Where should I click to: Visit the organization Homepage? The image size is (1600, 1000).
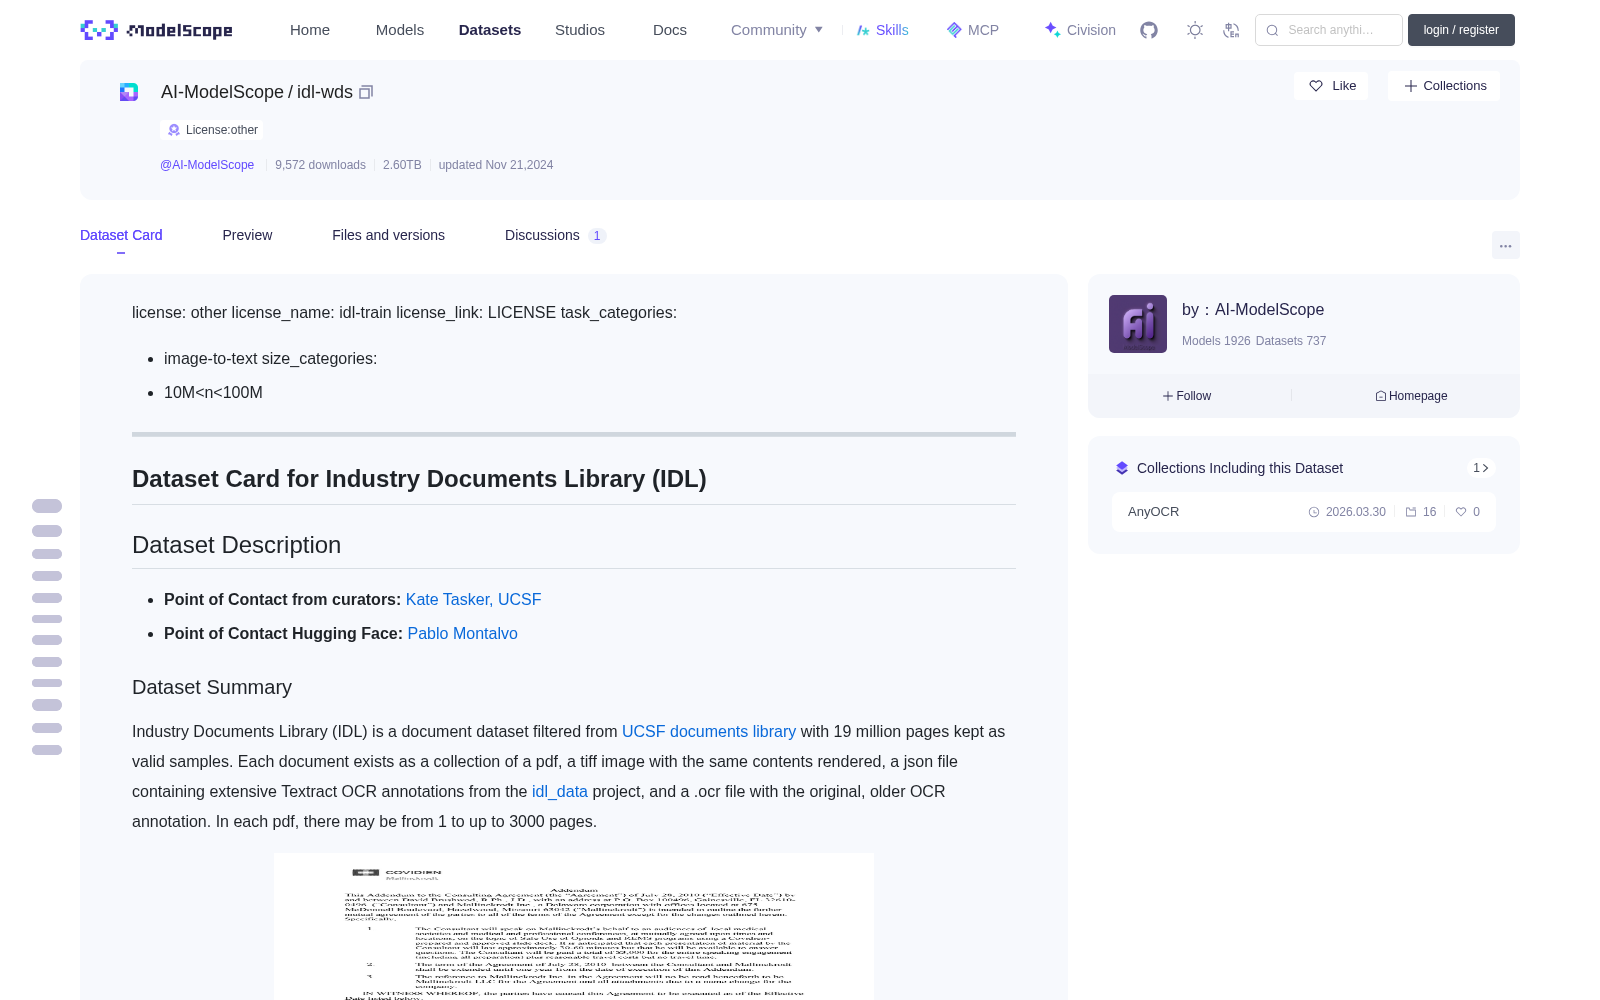point(1411,396)
